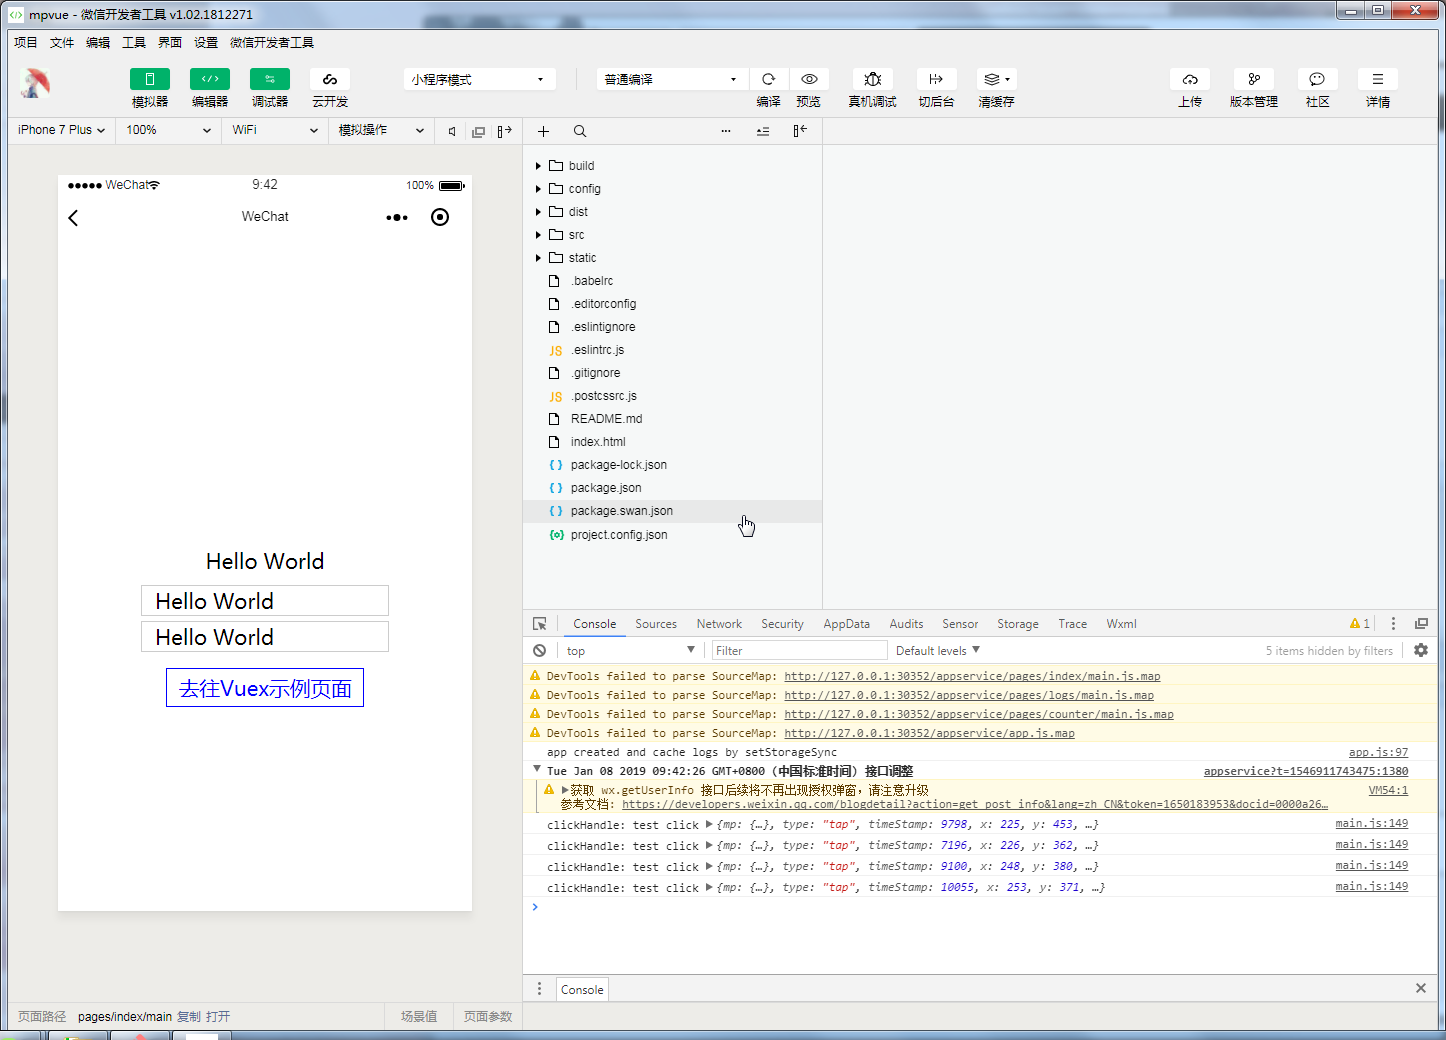The height and width of the screenshot is (1040, 1446).
Task: Select the element inspector icon in devtools
Action: [540, 624]
